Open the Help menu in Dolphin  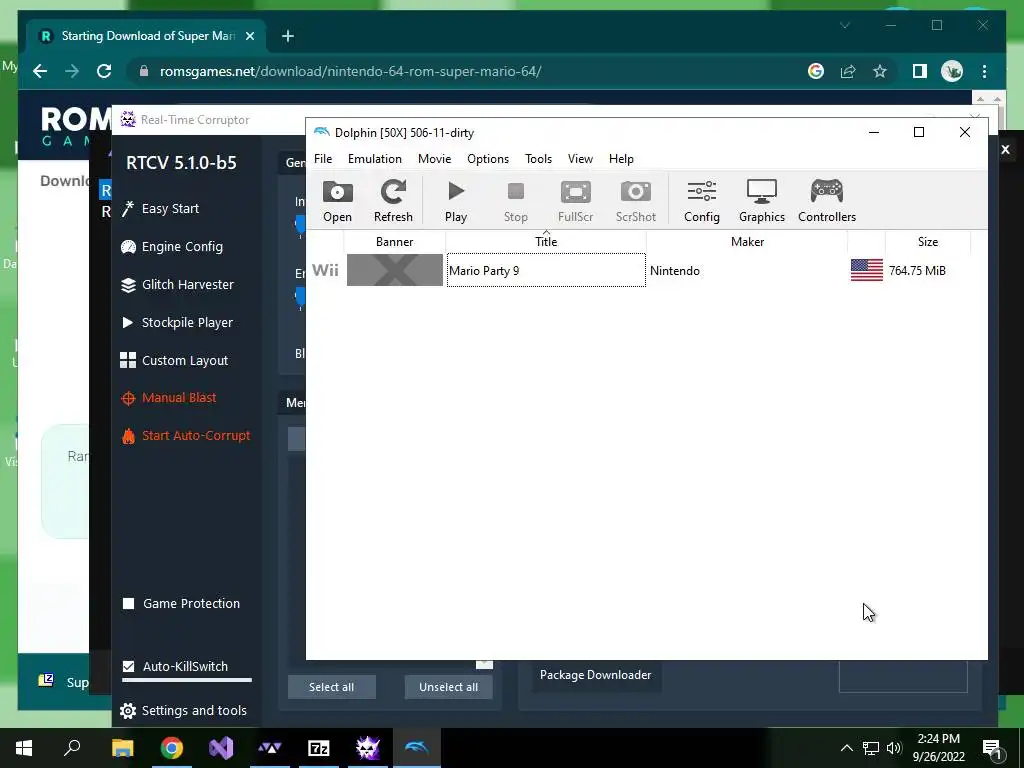tap(621, 159)
